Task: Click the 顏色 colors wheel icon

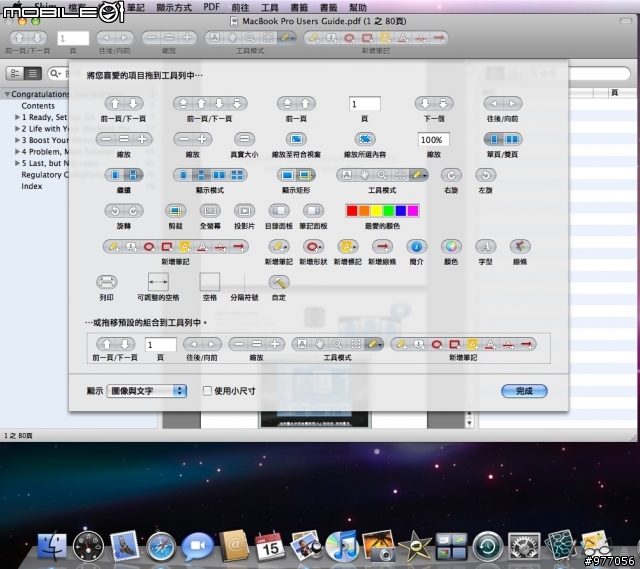Action: (x=451, y=247)
